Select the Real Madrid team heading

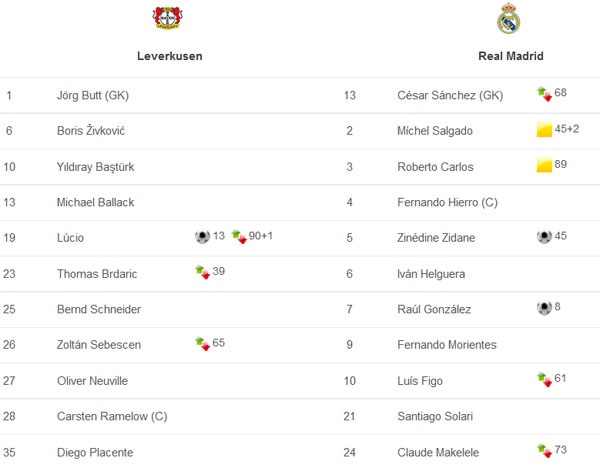[512, 56]
